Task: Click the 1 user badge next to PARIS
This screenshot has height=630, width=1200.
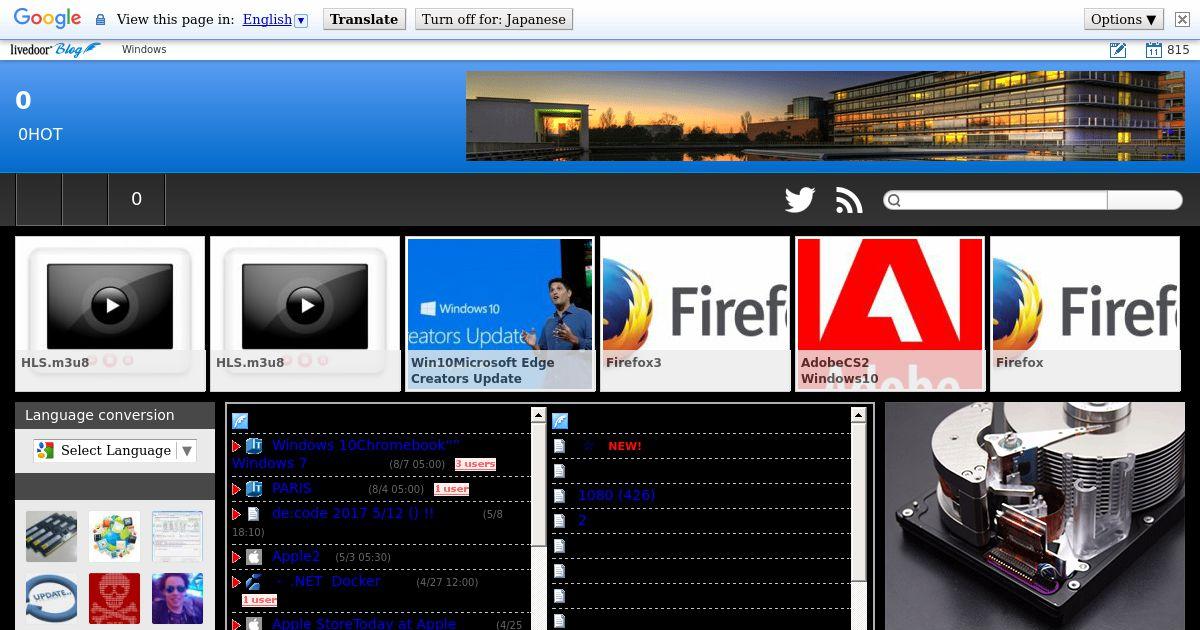Action: pos(451,489)
